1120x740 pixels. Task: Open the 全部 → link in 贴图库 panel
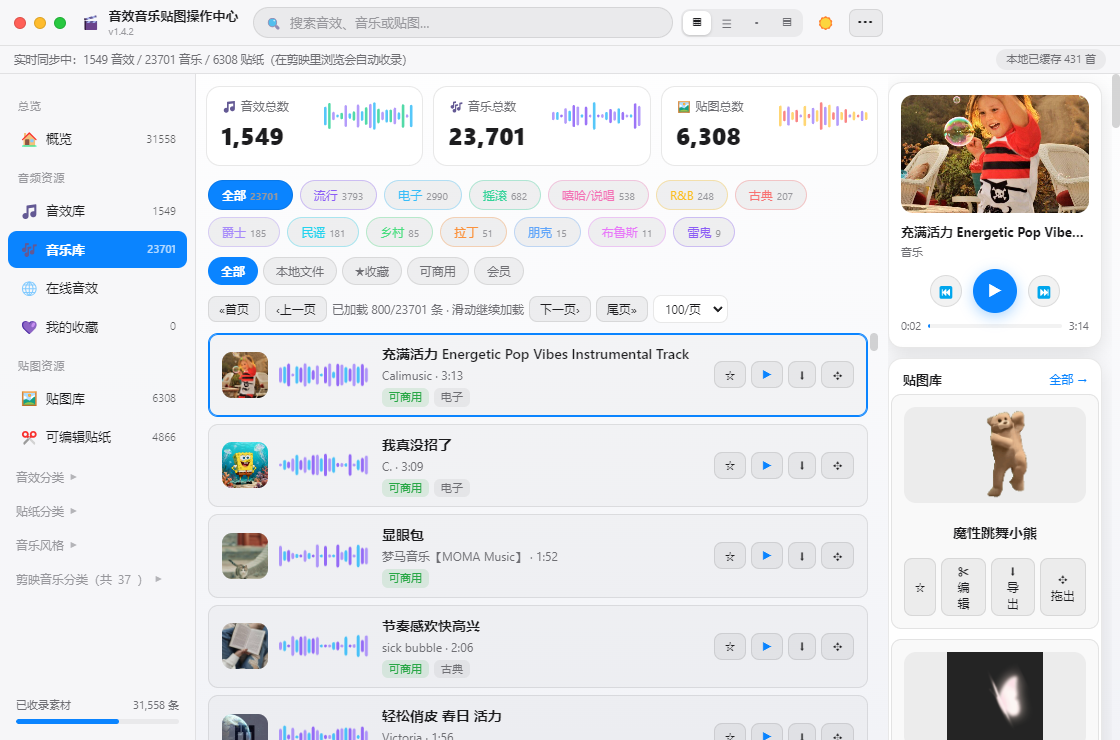point(1068,380)
